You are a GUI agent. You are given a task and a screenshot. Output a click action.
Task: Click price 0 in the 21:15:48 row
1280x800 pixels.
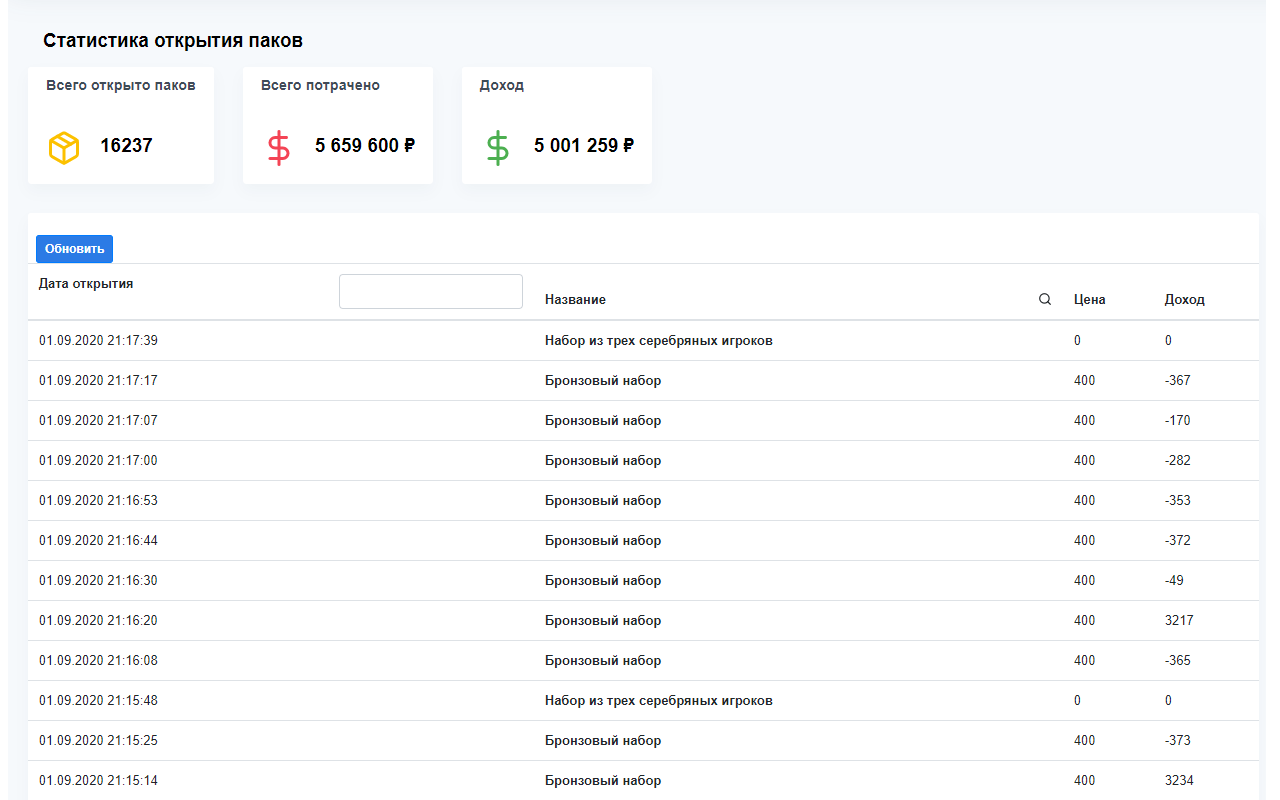point(1078,700)
